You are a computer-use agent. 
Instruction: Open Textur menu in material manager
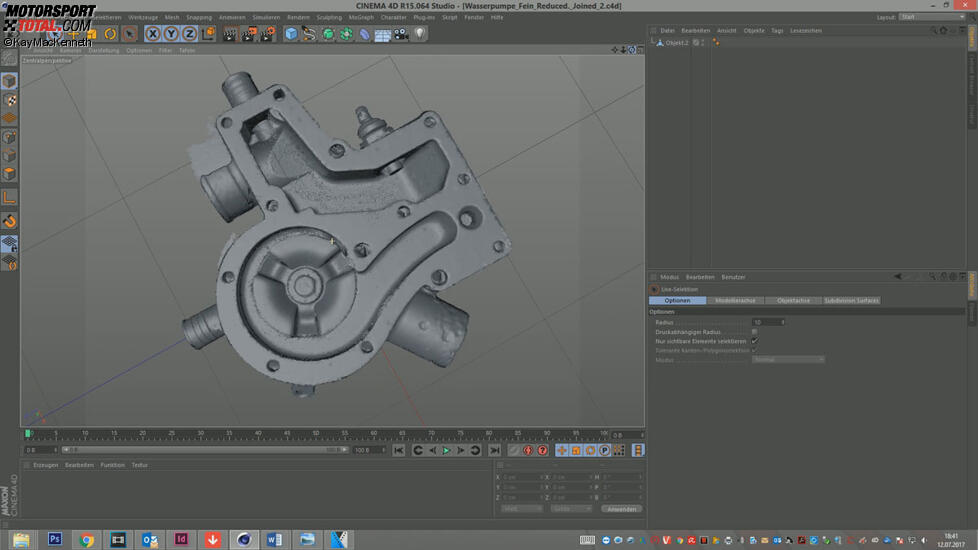point(140,465)
